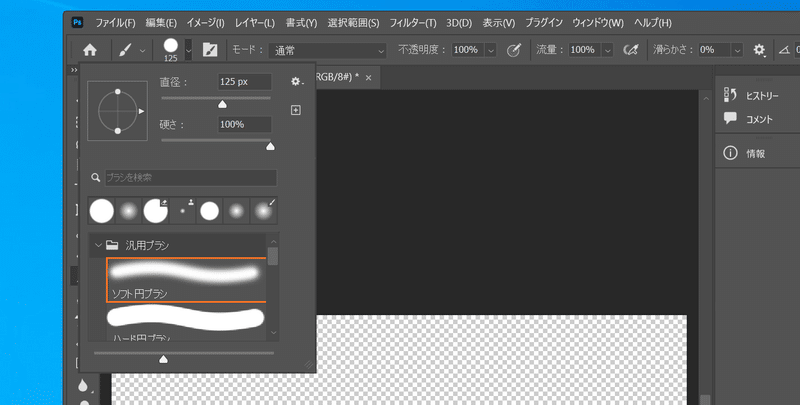
Task: Click the History panel icon
Action: pyautogui.click(x=730, y=95)
